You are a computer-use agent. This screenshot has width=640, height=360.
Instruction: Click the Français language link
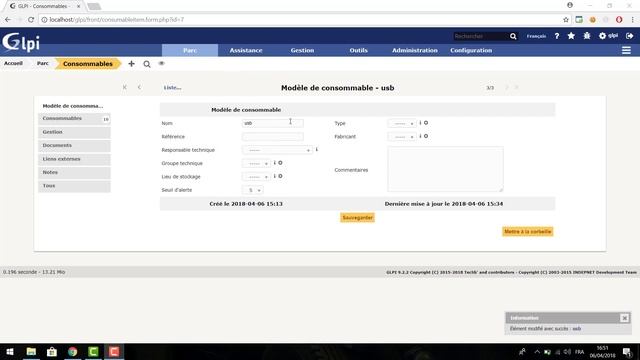(x=536, y=36)
